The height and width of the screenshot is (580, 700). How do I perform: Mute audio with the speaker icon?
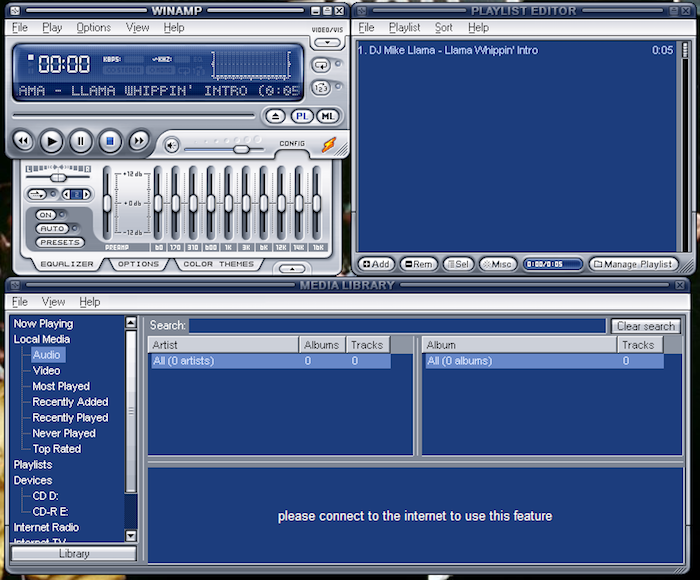pos(171,145)
